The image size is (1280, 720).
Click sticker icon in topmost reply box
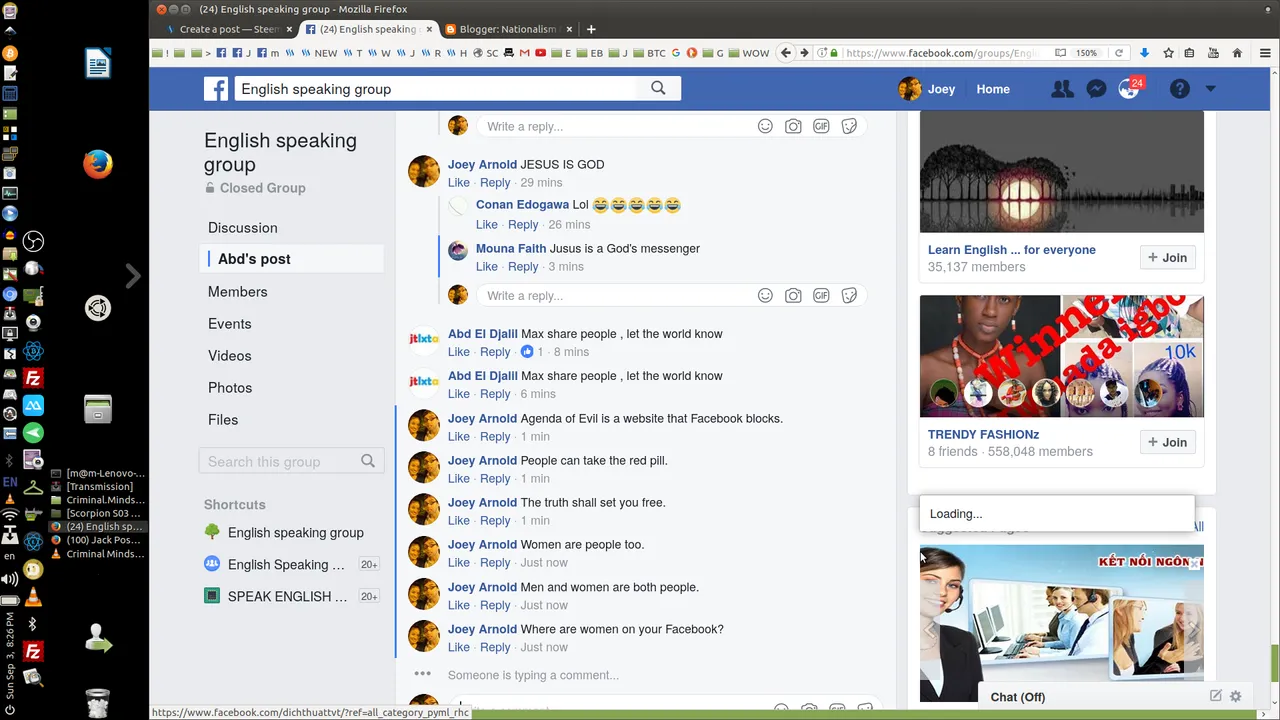(849, 126)
